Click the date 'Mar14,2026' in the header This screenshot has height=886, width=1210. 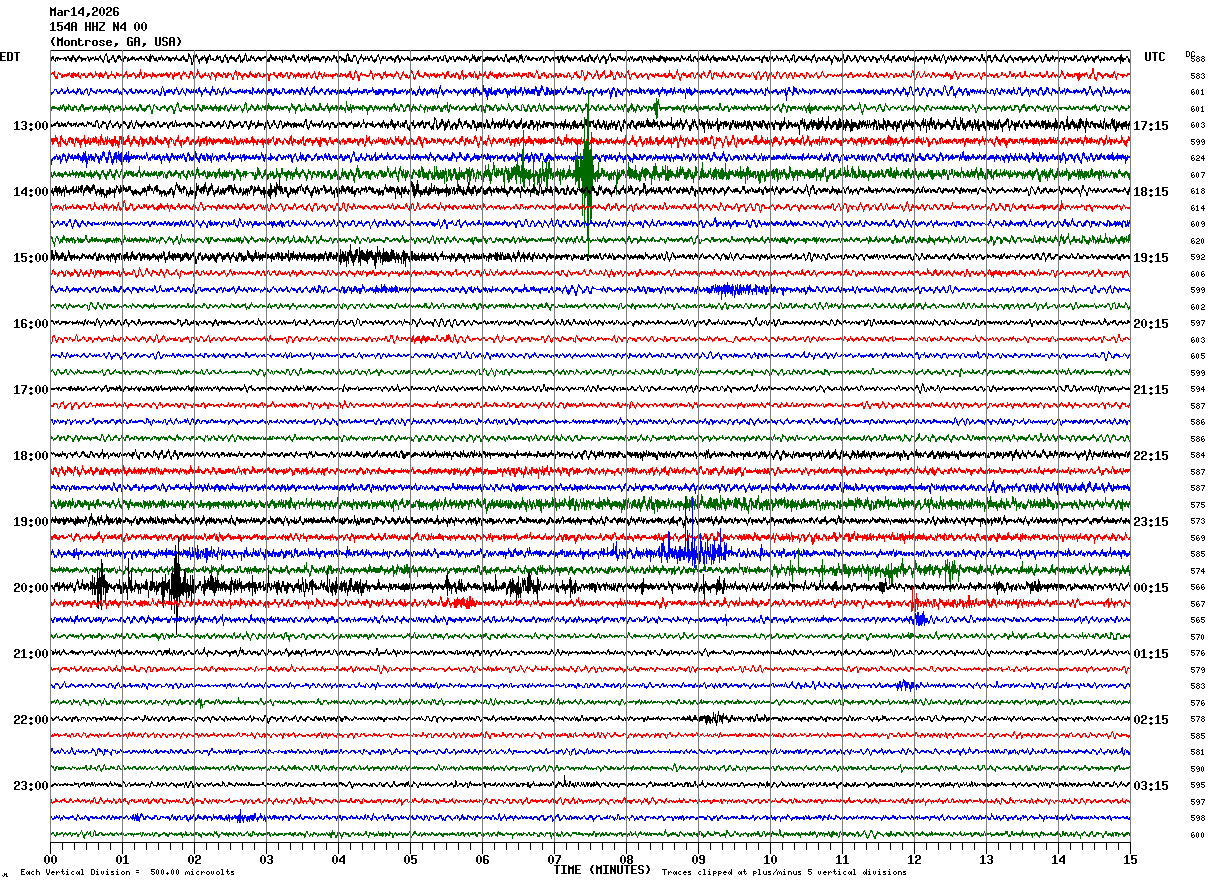(84, 12)
